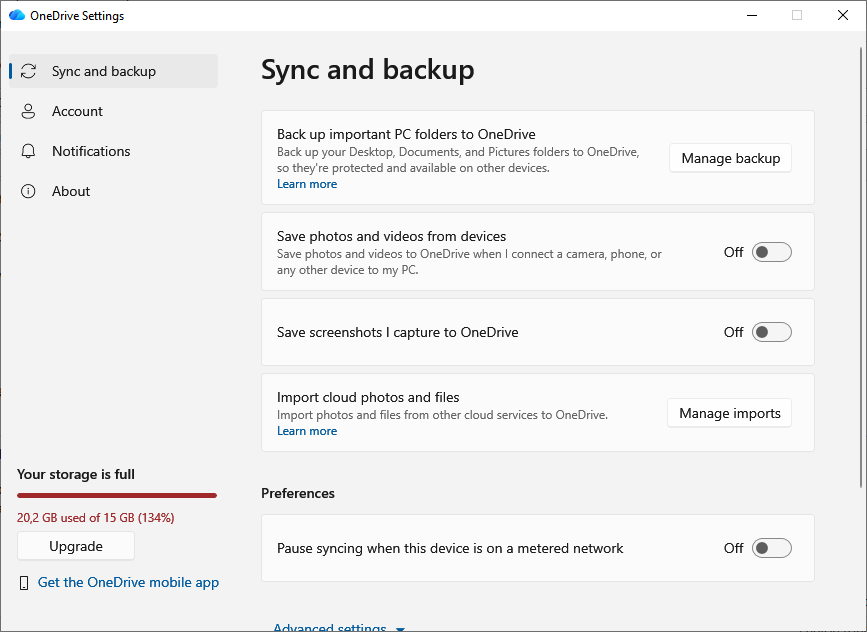867x632 pixels.
Task: Click 'Import cloud photos and files' title
Action: 368,398
